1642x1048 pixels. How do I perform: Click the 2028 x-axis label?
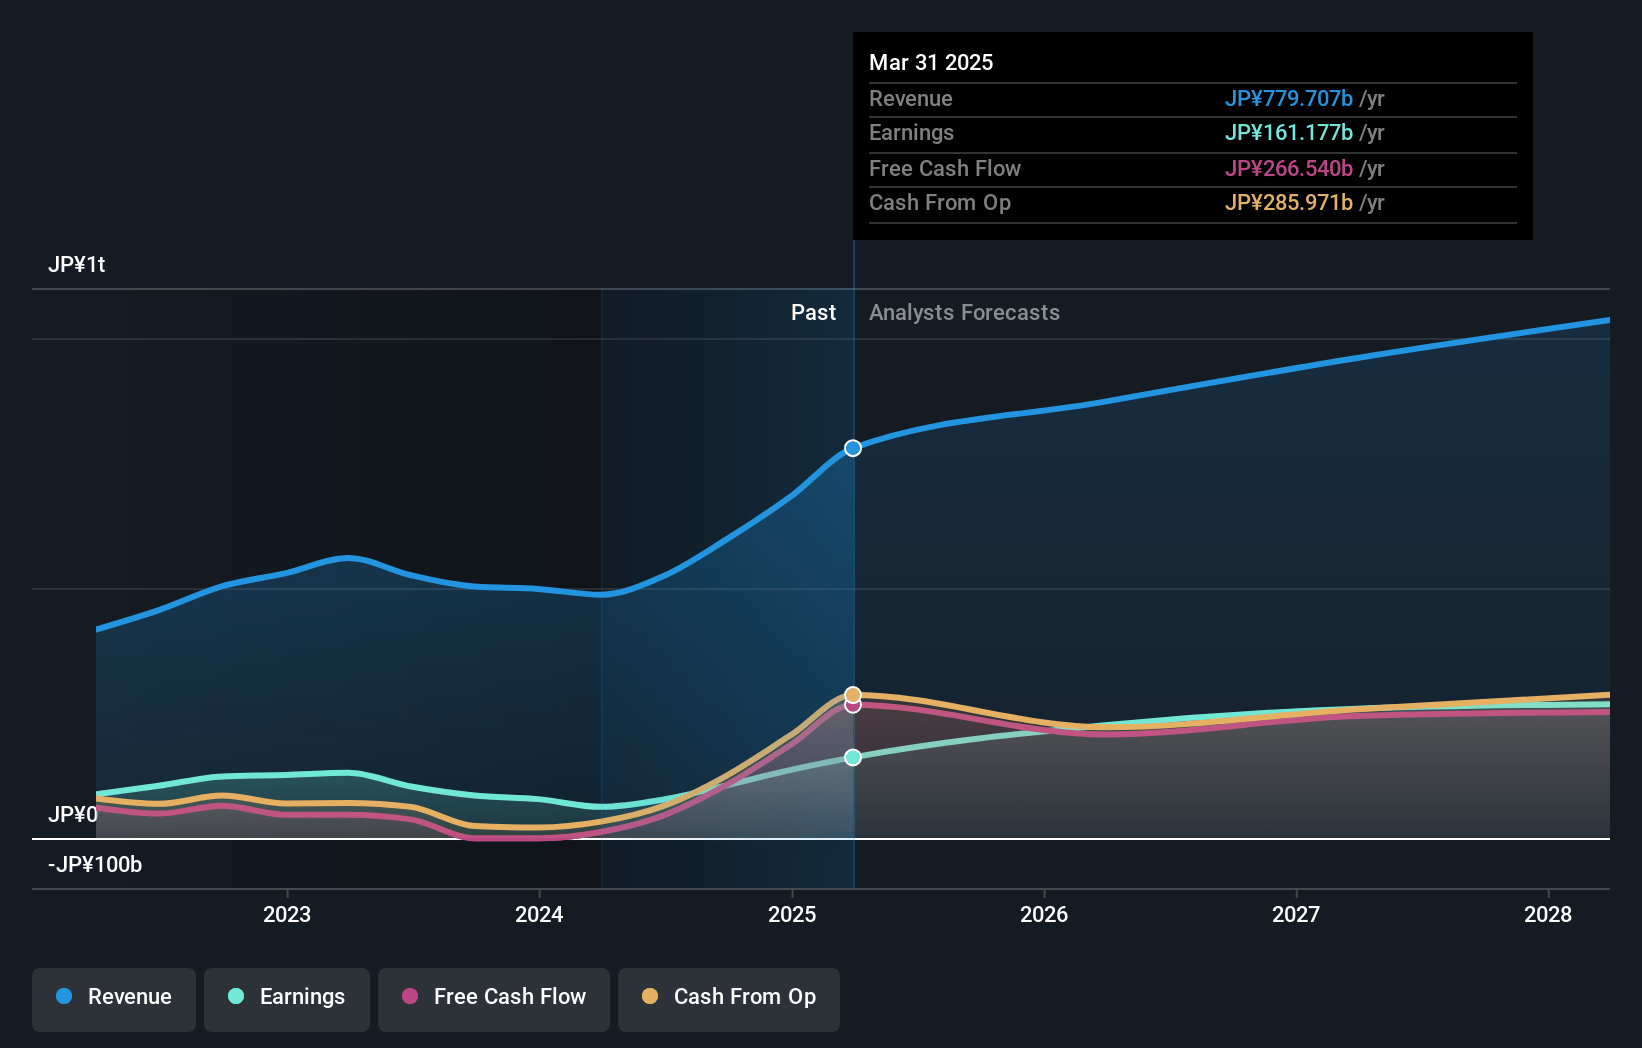point(1548,914)
